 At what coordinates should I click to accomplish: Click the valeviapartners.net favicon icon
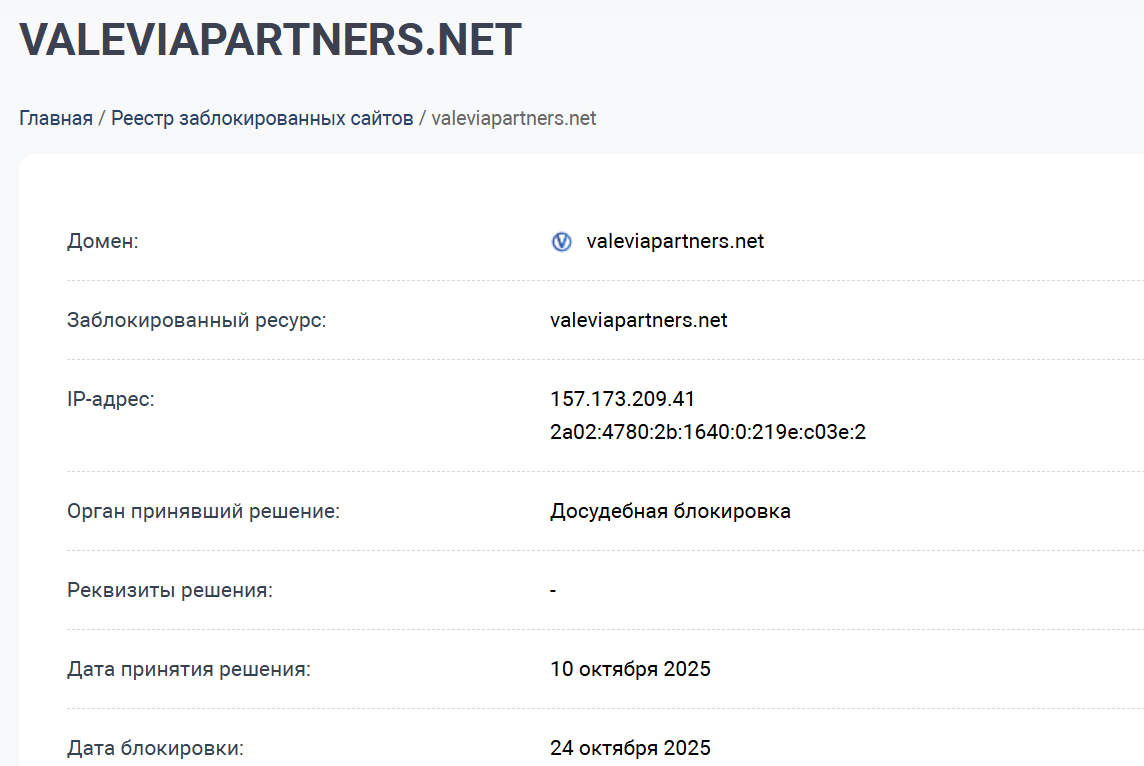(x=561, y=241)
